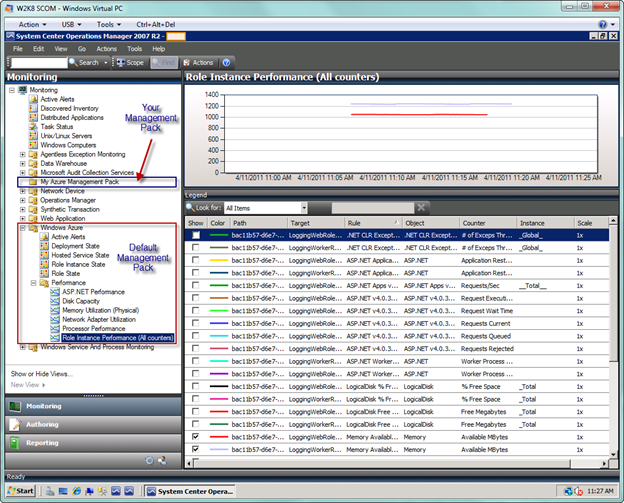Image resolution: width=624 pixels, height=503 pixels.
Task: Click the Scope toolbar icon
Action: click(x=121, y=62)
